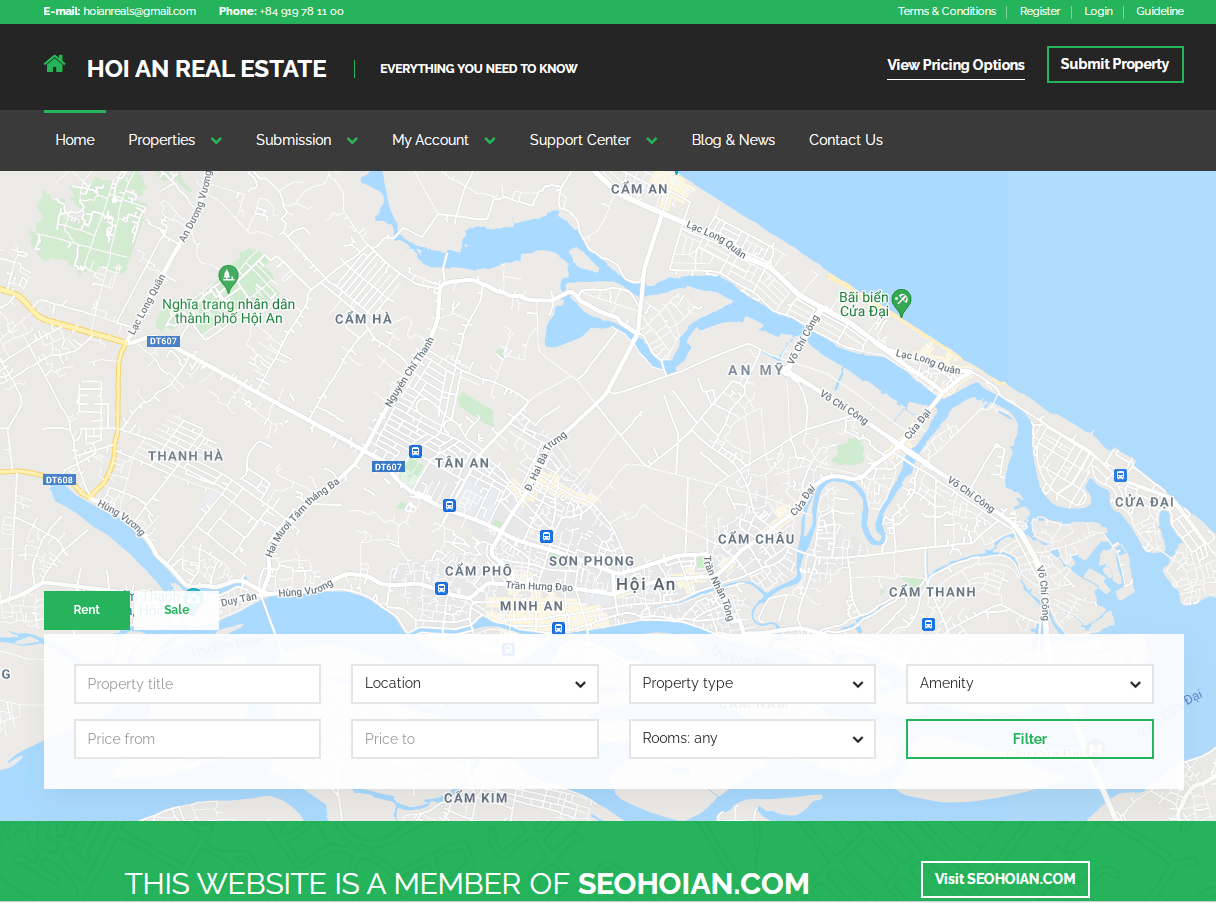Click the Submit Property button
The image size is (1216, 903).
point(1115,64)
